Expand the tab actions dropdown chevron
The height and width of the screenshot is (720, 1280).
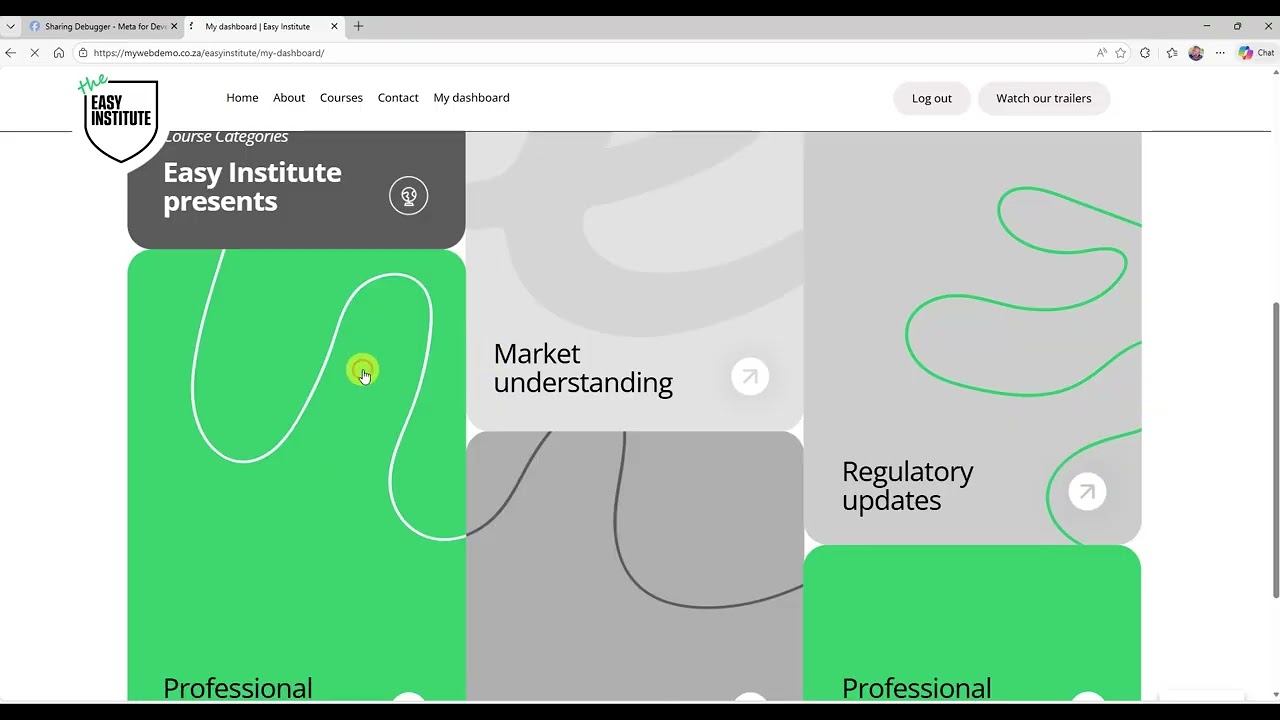pyautogui.click(x=10, y=26)
